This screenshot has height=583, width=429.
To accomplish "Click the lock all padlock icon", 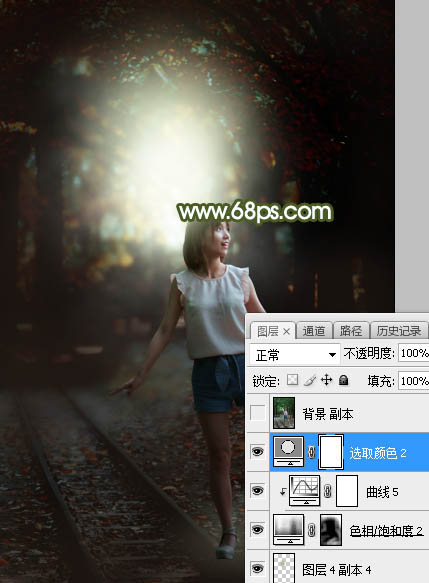I will (x=344, y=380).
